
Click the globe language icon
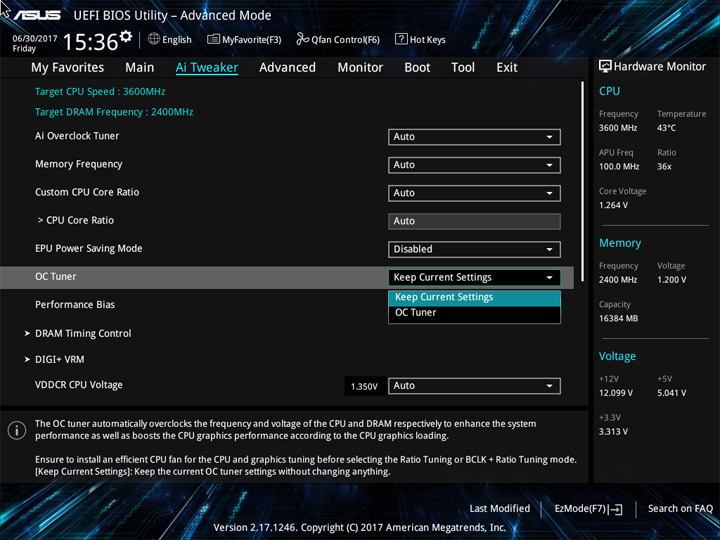[154, 39]
